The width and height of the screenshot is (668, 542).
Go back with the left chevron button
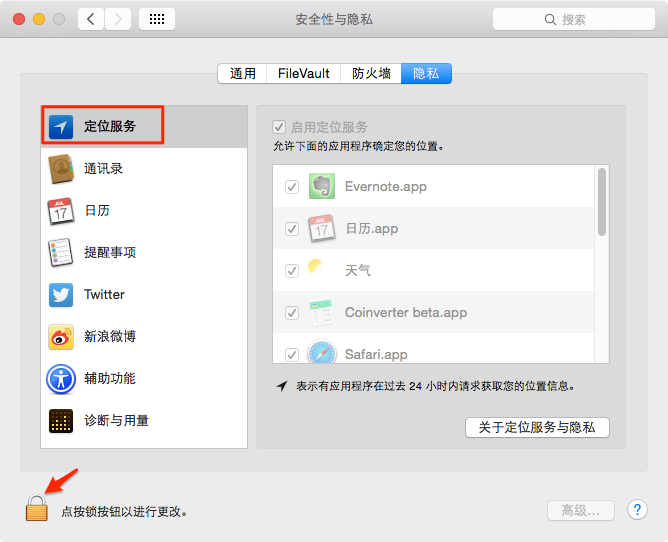(x=91, y=19)
